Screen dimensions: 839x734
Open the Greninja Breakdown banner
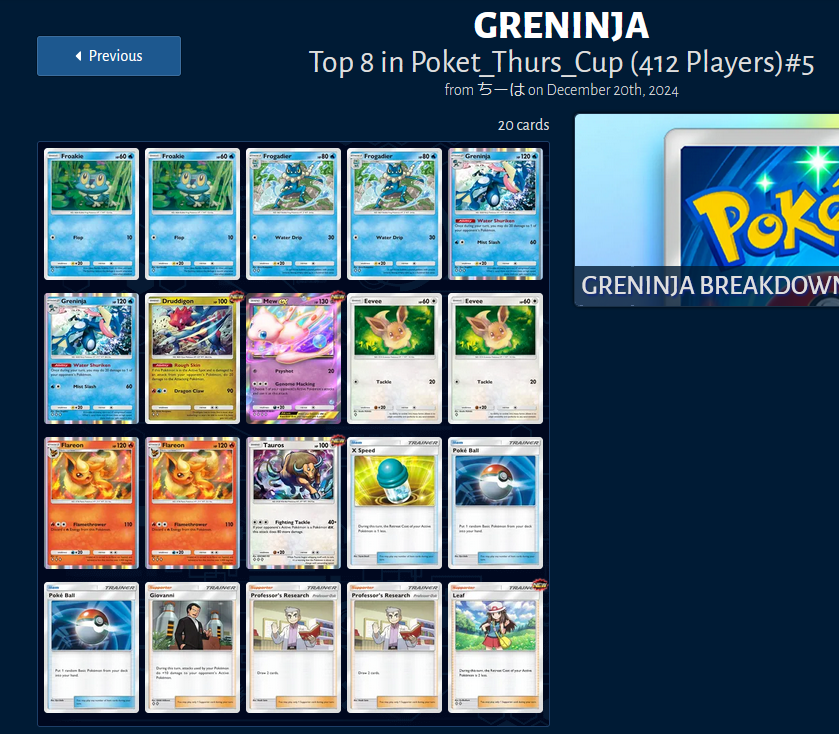[x=707, y=210]
